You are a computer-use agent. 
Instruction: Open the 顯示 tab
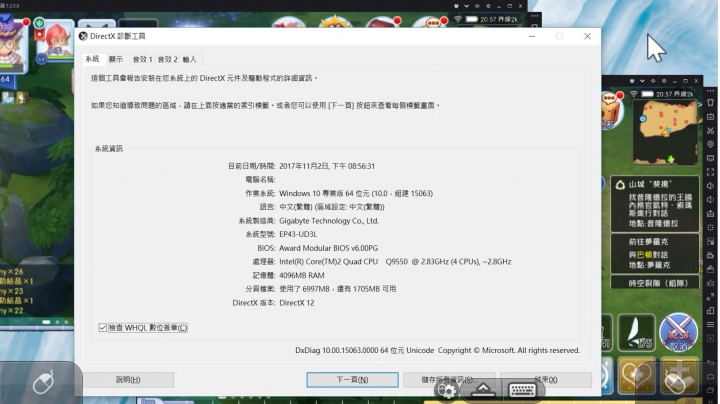pyautogui.click(x=116, y=59)
